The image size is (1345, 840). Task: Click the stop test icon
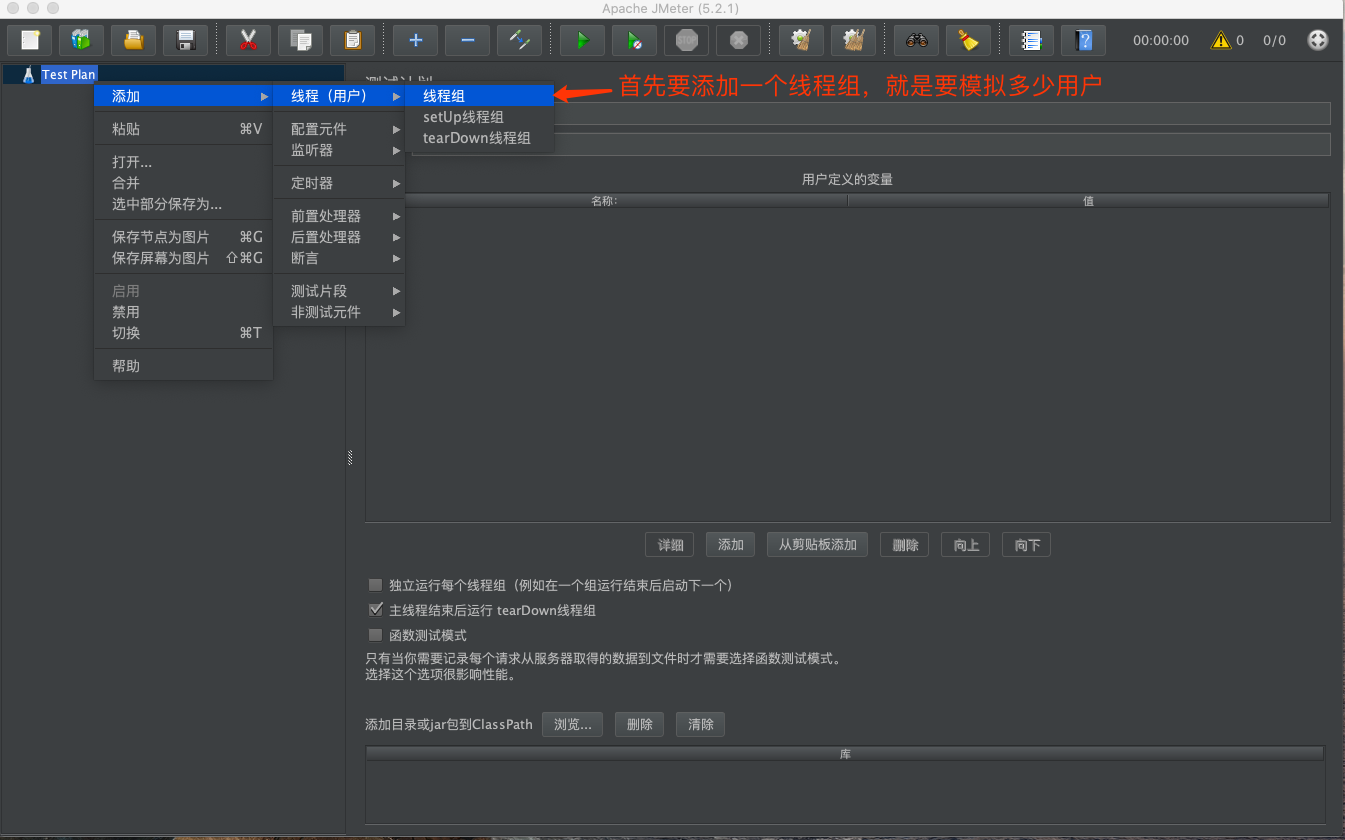coord(686,41)
